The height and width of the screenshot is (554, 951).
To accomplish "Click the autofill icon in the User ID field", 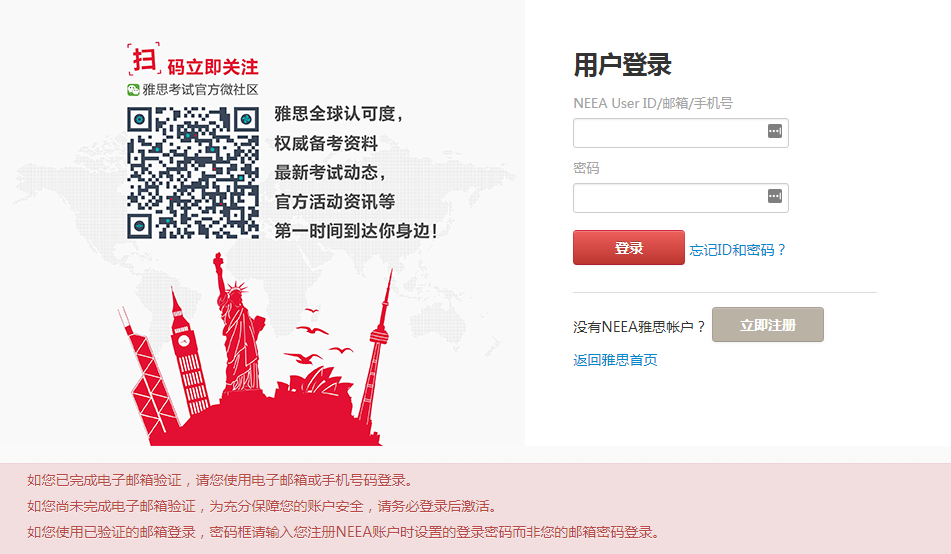I will coord(774,132).
